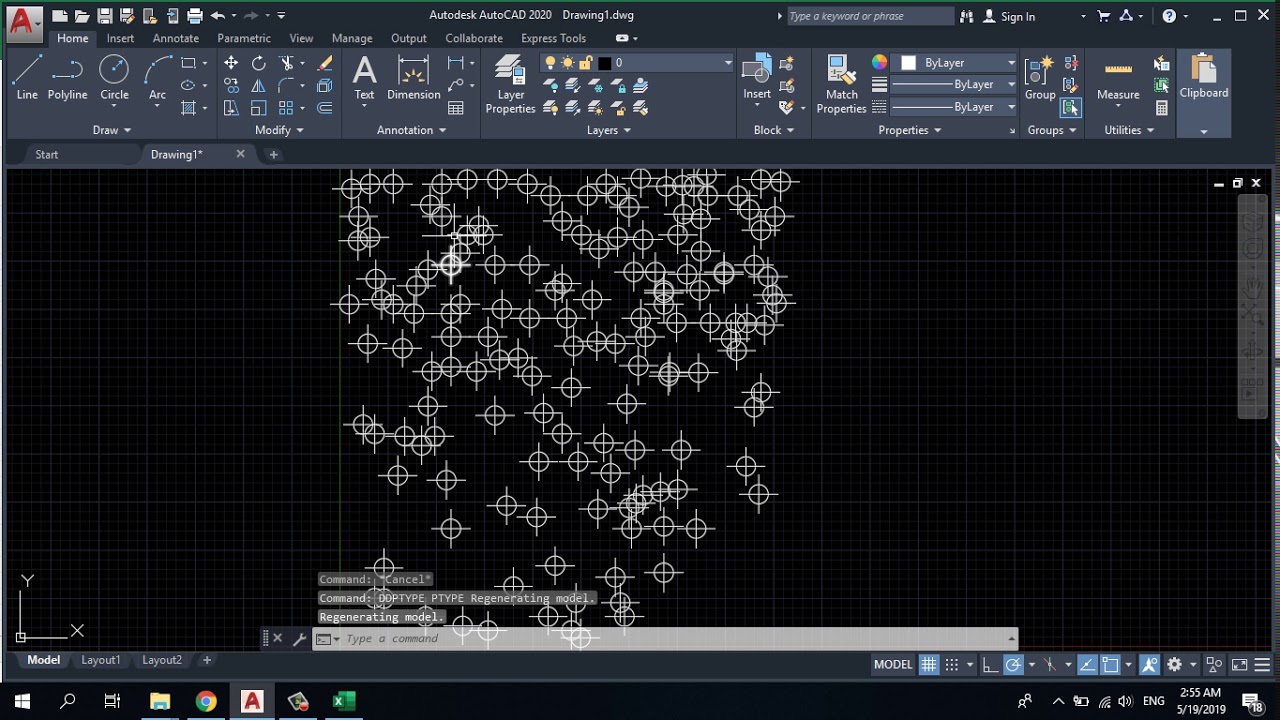
Task: Use the Erase tool
Action: [x=325, y=63]
